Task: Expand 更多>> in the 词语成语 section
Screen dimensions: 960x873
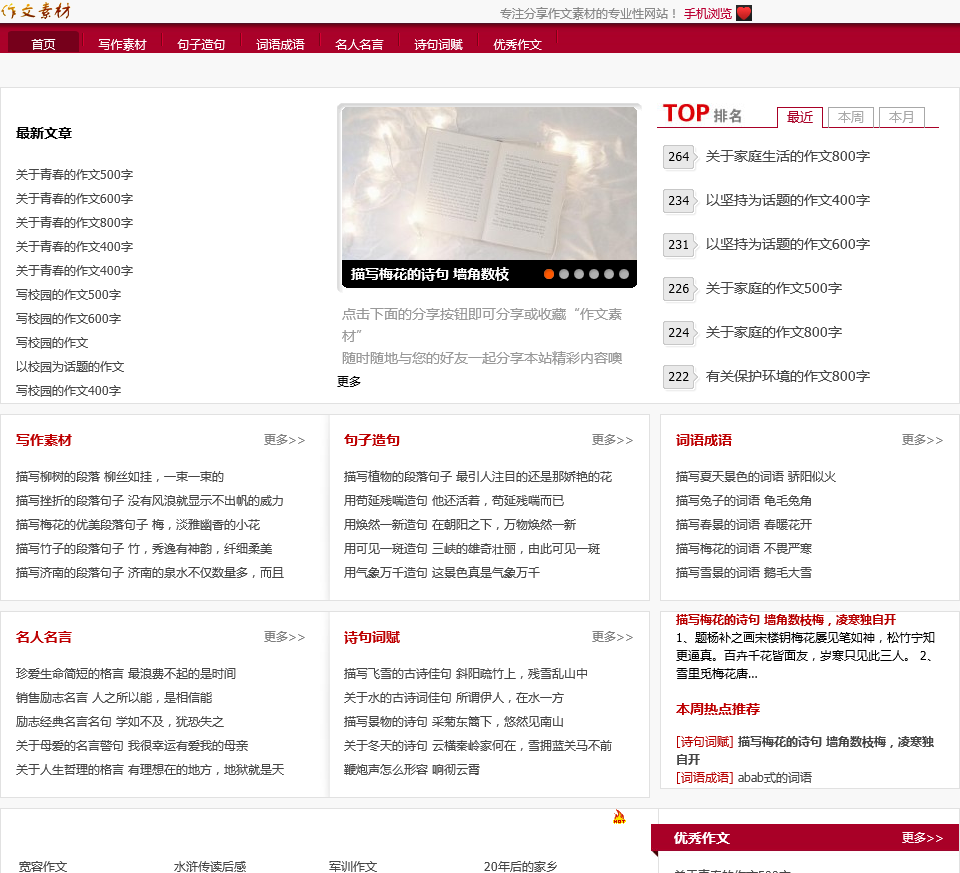Action: tap(922, 440)
